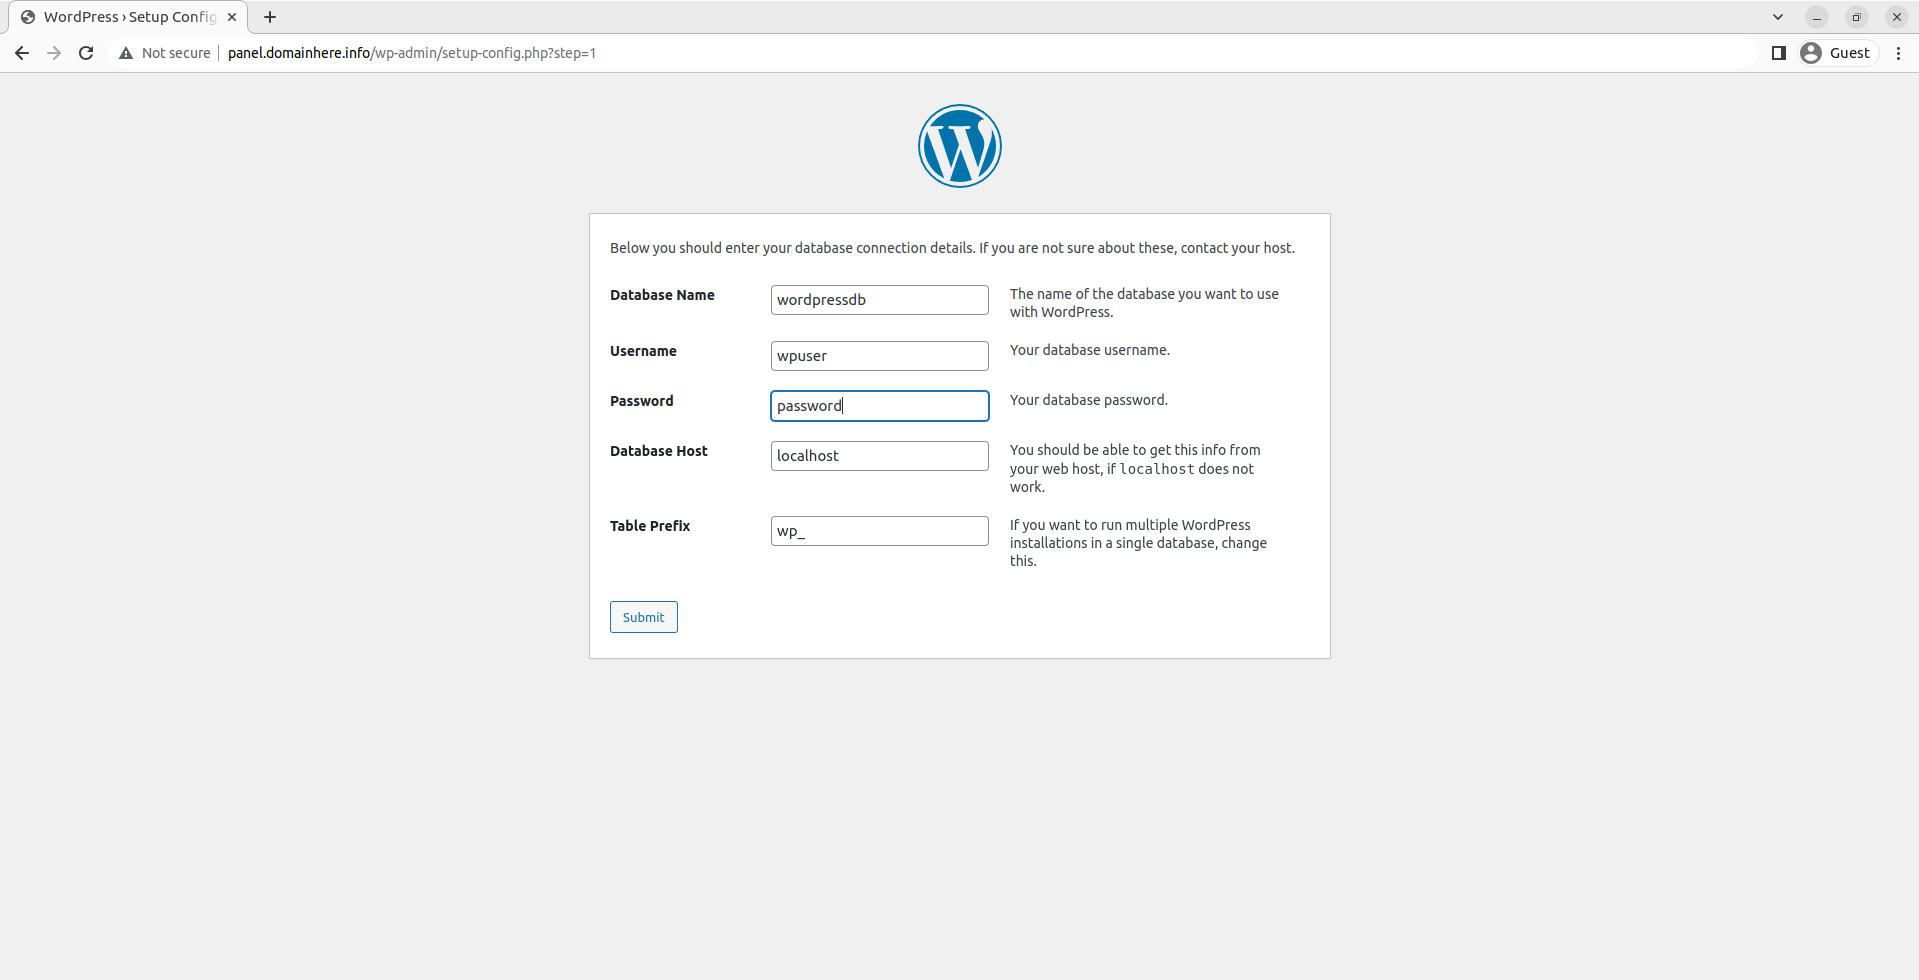Click the browser back arrow
This screenshot has width=1919, height=980.
click(22, 53)
